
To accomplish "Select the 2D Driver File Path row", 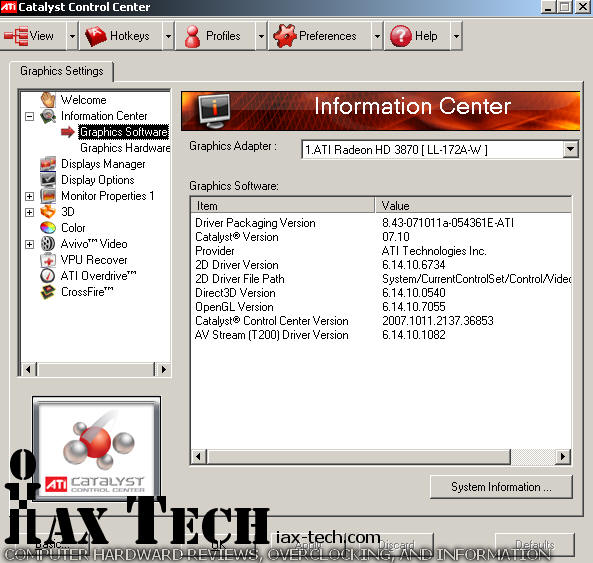I will 381,279.
